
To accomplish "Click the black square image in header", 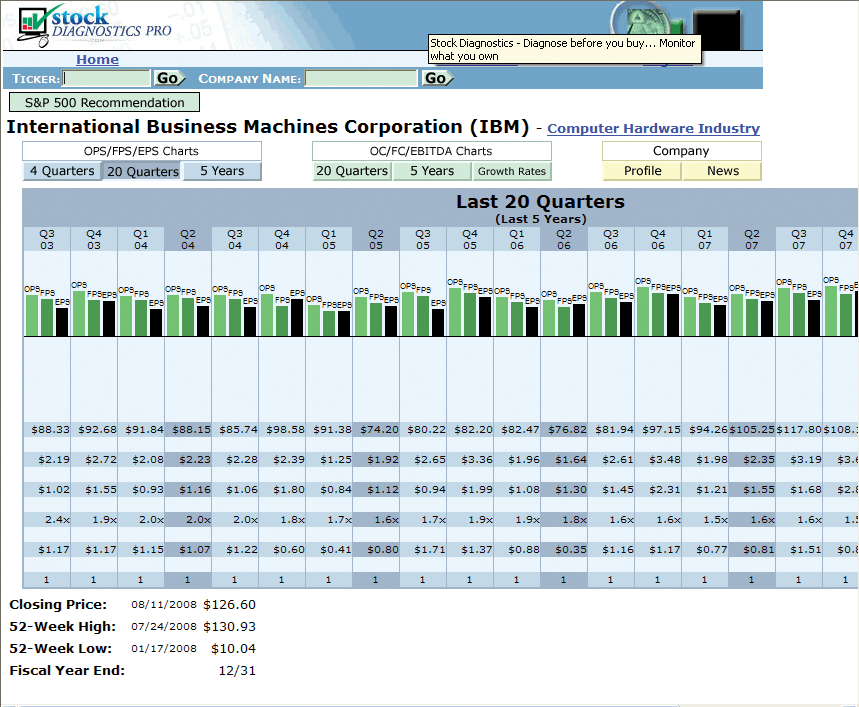I will click(x=716, y=24).
